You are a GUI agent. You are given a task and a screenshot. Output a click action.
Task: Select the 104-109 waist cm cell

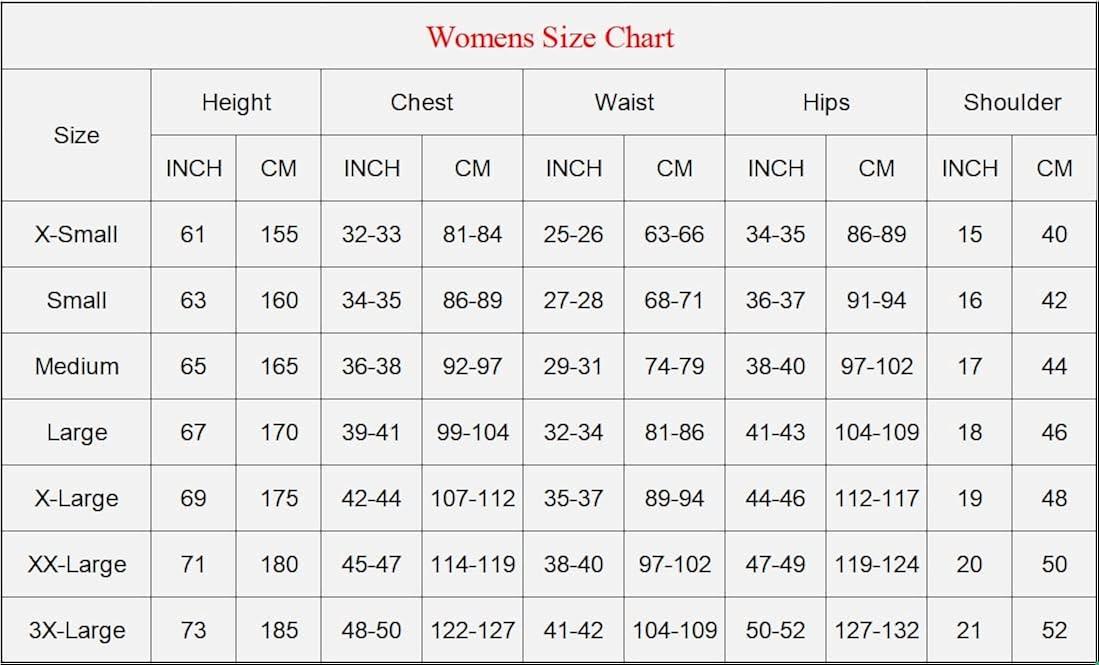pos(675,630)
